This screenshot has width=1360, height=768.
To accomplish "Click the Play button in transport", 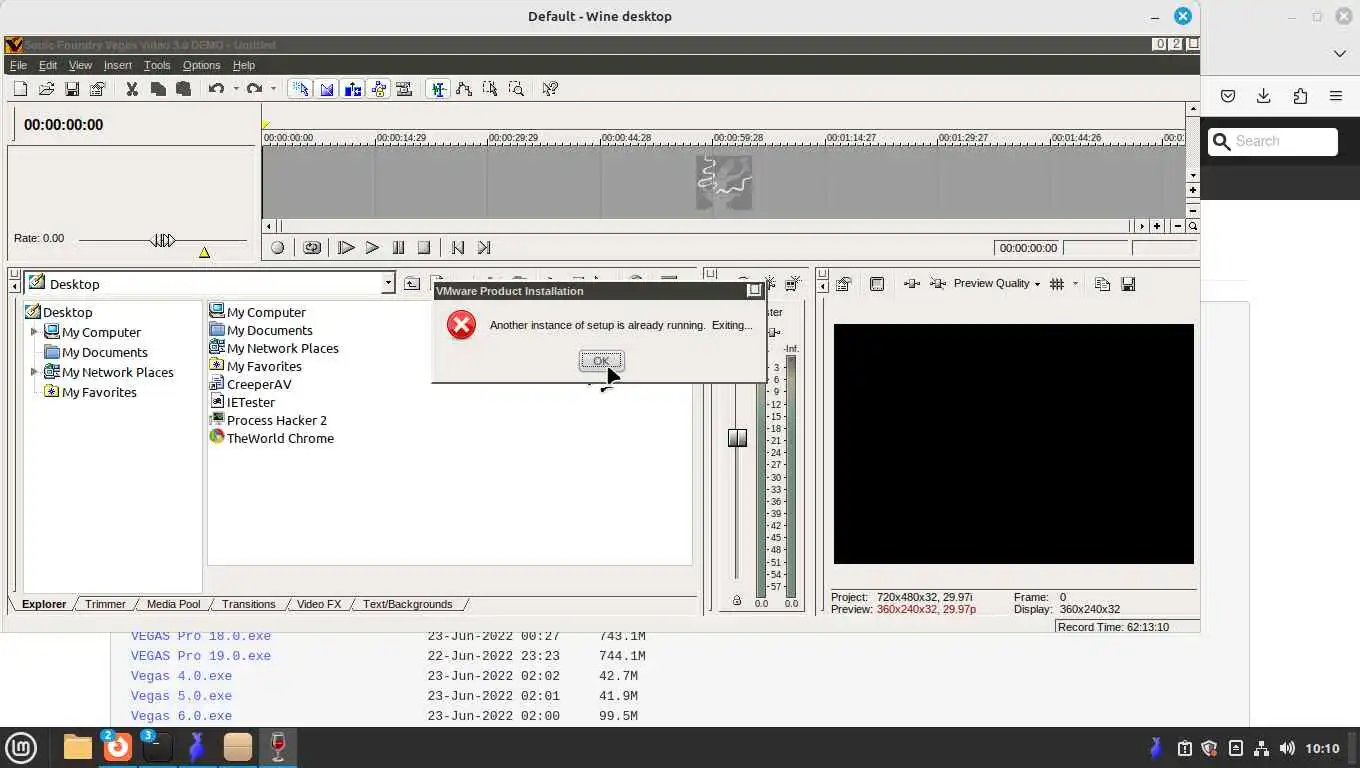I will [372, 248].
